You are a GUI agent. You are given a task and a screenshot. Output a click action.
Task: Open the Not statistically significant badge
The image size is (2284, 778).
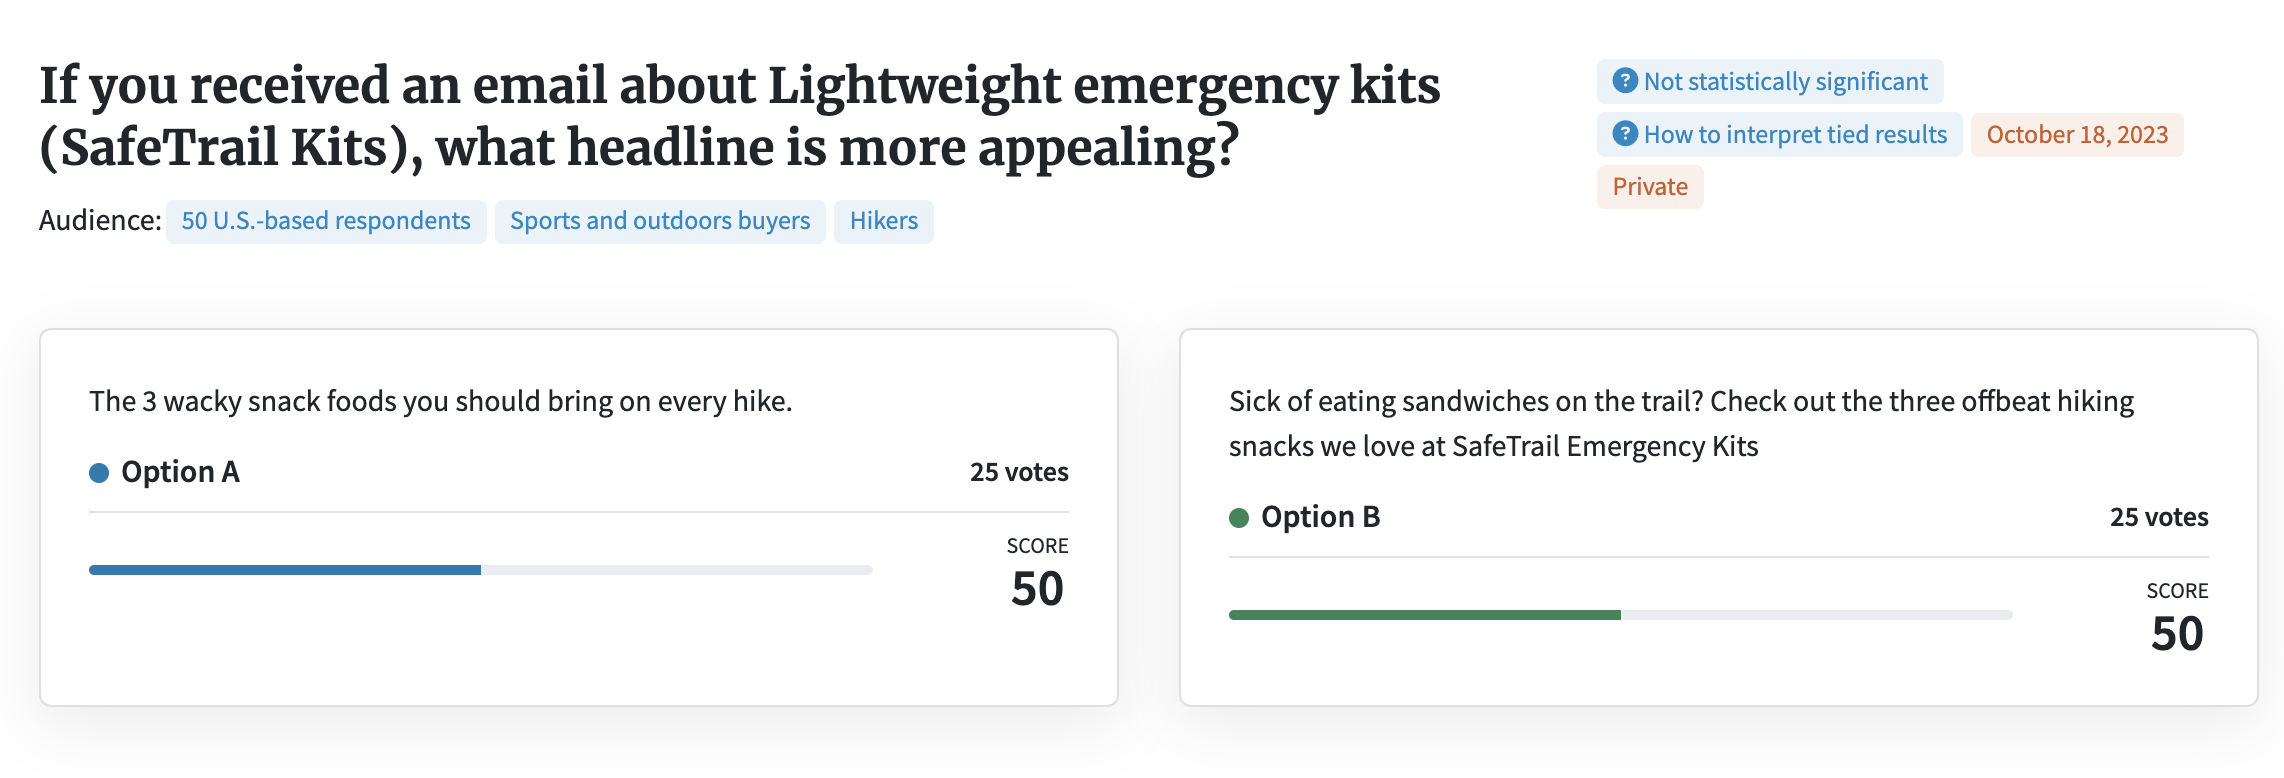click(x=1770, y=81)
